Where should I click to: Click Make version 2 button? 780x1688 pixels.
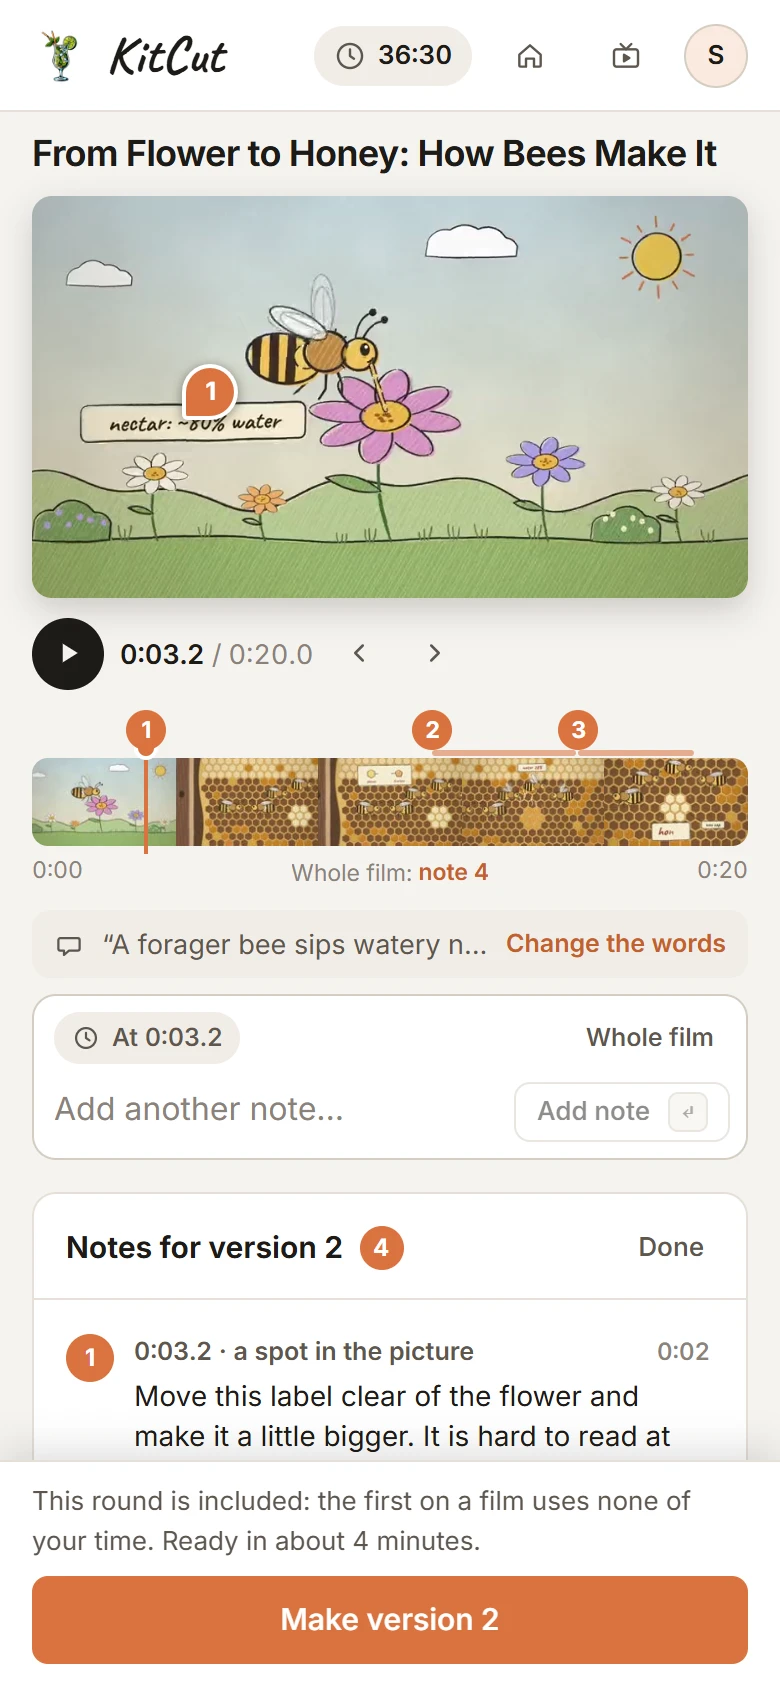(x=390, y=1620)
